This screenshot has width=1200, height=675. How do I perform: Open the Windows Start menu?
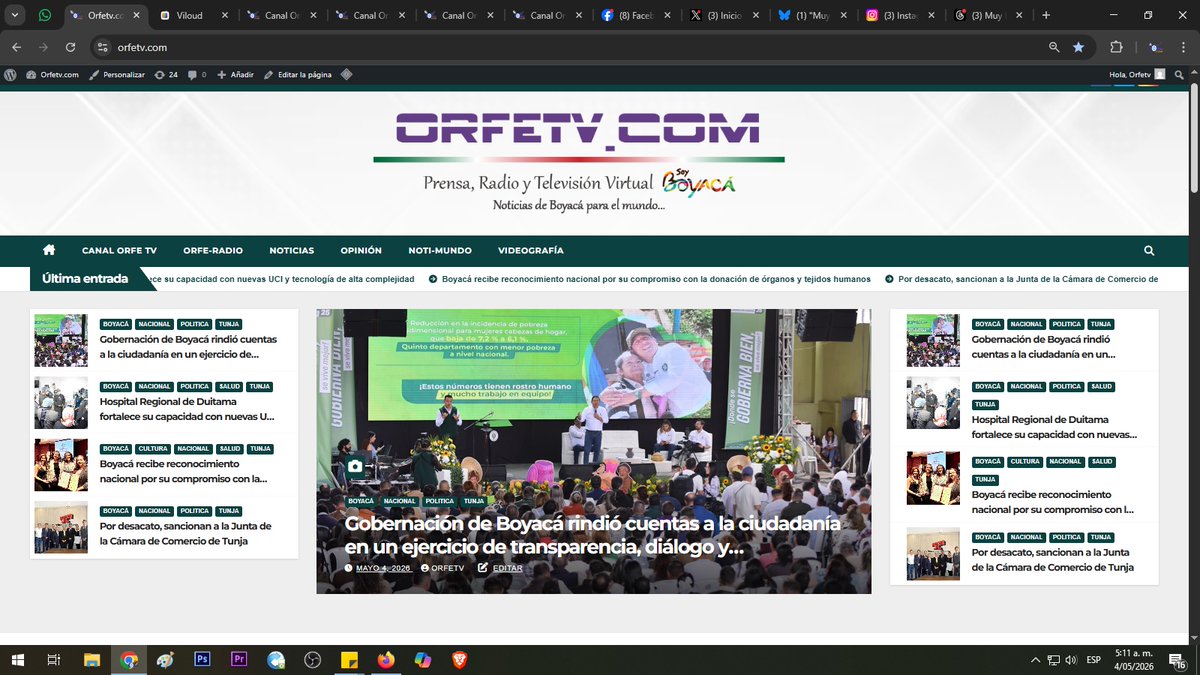click(x=17, y=660)
